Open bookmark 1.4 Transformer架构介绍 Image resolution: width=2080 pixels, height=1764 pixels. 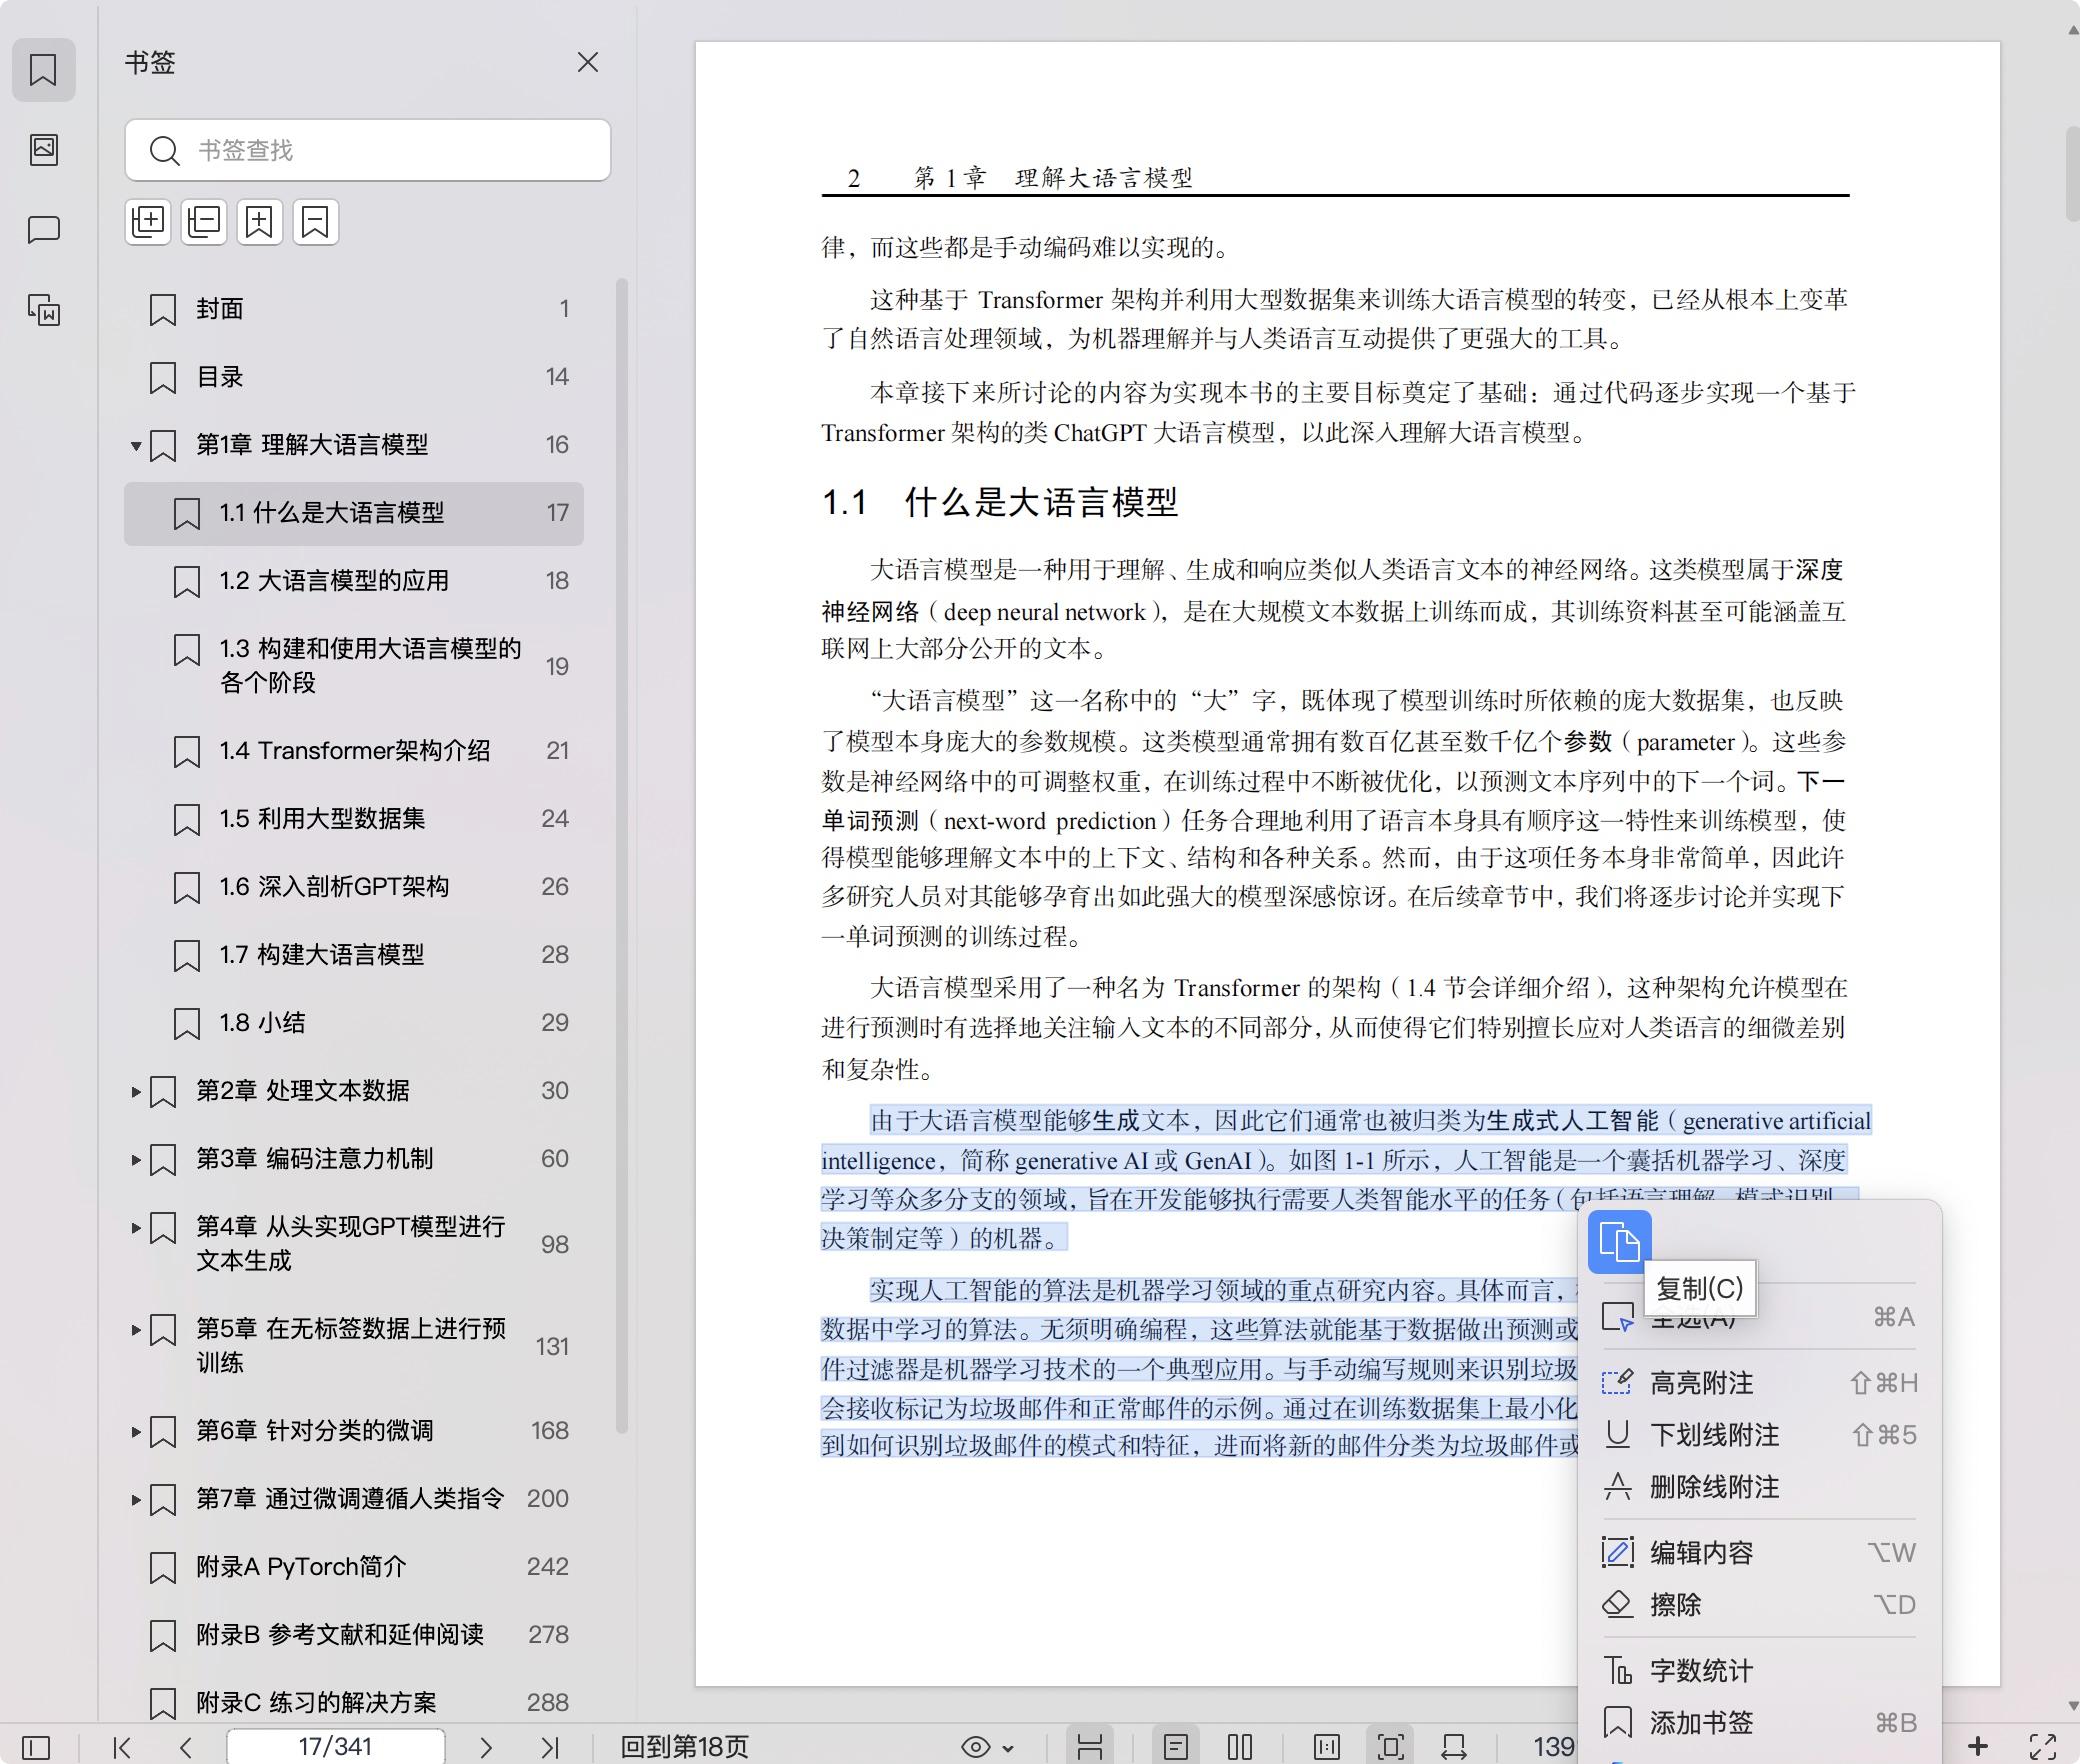[x=354, y=751]
